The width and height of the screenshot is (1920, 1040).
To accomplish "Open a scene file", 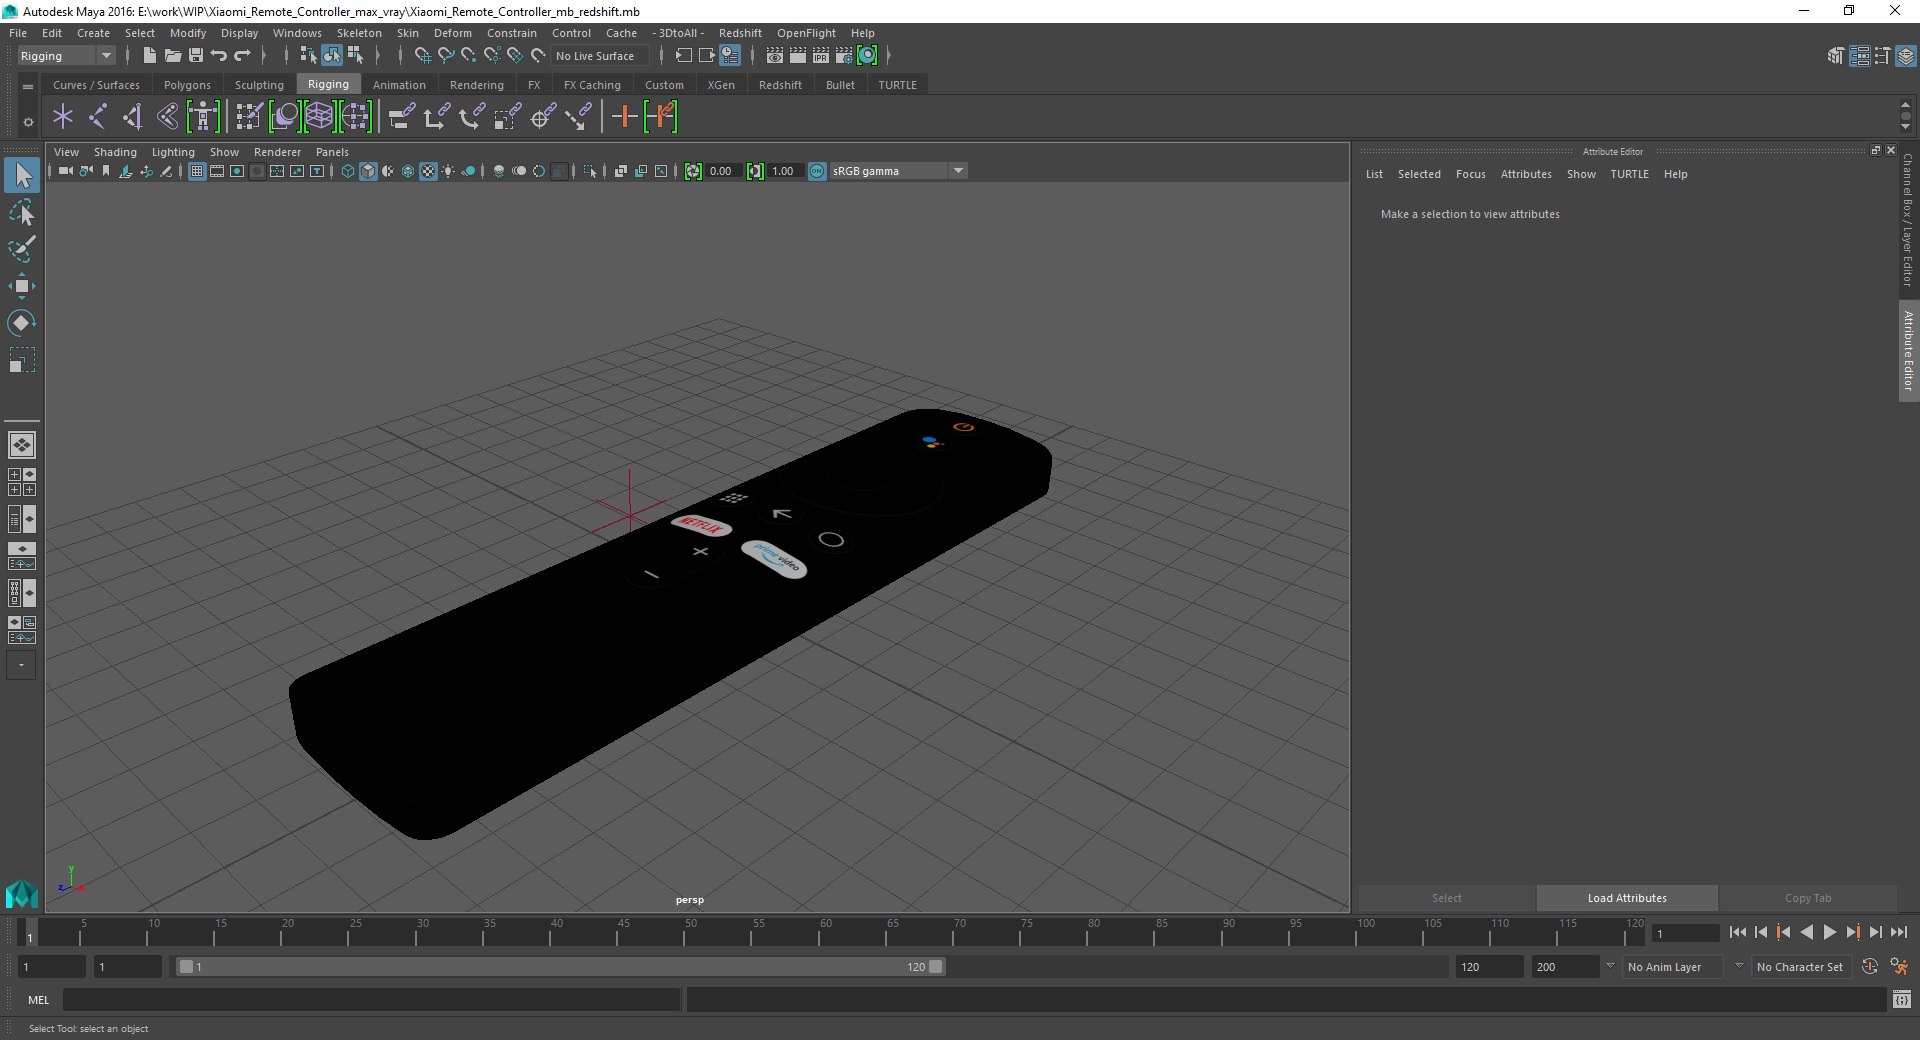I will (x=173, y=56).
